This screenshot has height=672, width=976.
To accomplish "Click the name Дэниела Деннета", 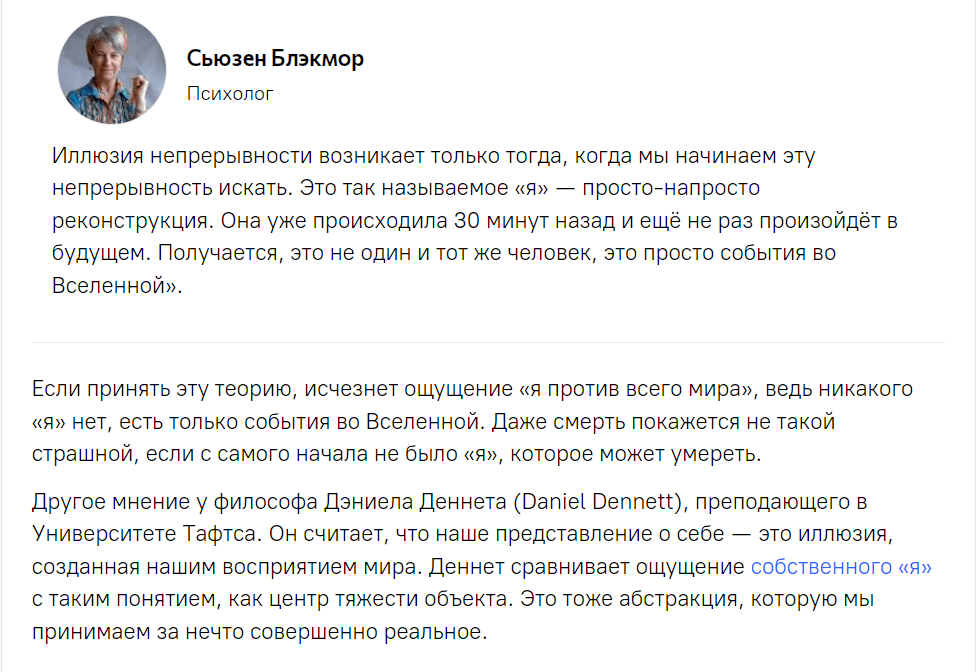I will tap(415, 502).
